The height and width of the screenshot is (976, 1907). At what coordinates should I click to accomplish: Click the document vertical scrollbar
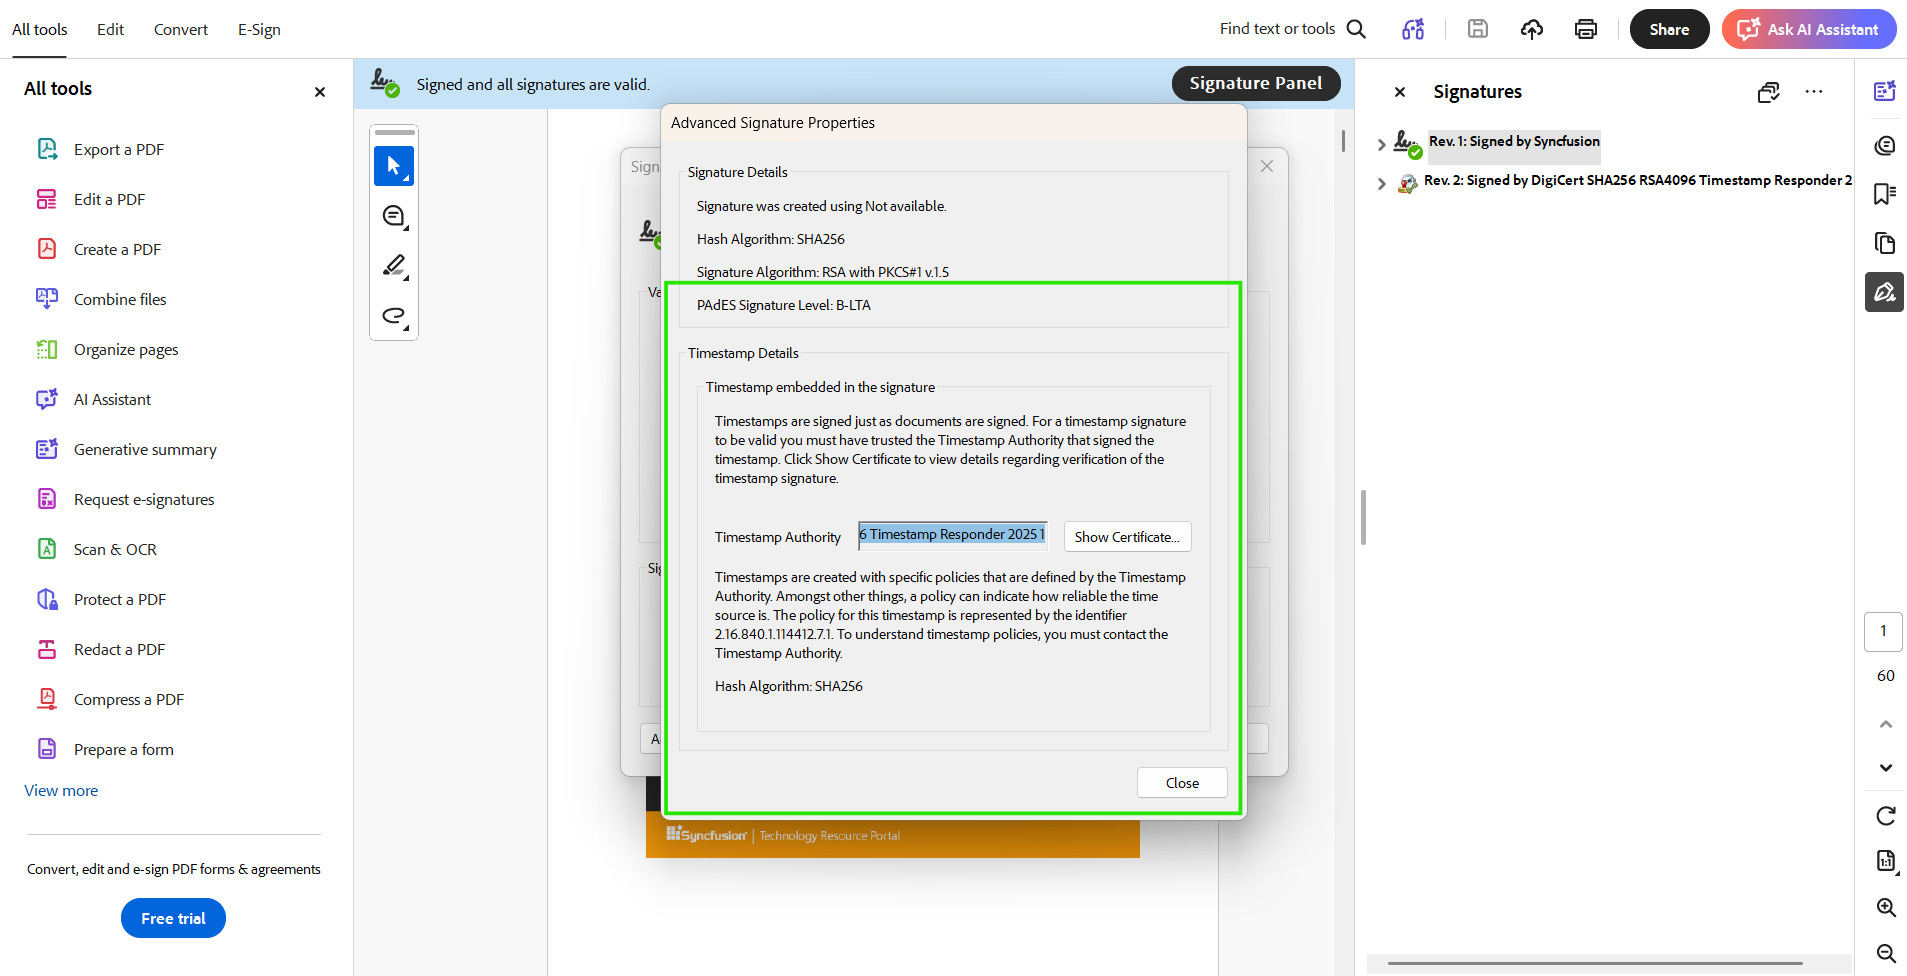pos(1343,141)
